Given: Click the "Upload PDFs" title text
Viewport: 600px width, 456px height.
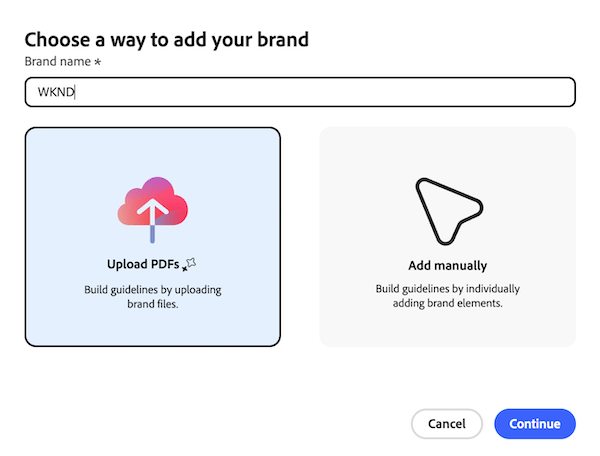Looking at the screenshot, I should pos(143,265).
